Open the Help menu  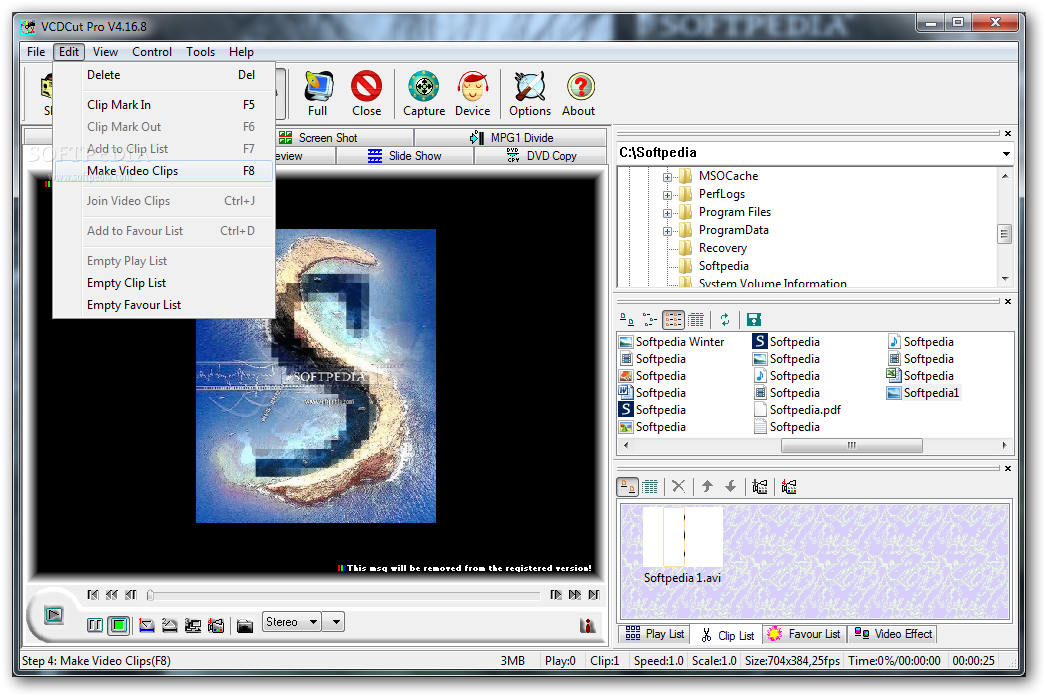click(x=241, y=51)
